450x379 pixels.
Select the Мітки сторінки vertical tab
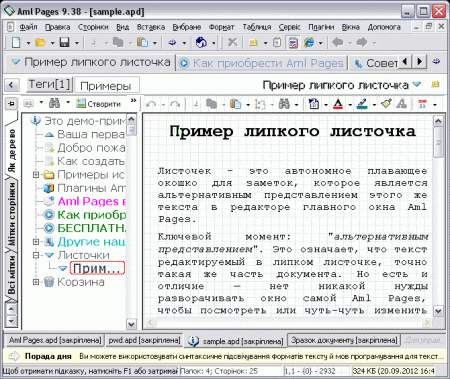pyautogui.click(x=12, y=213)
